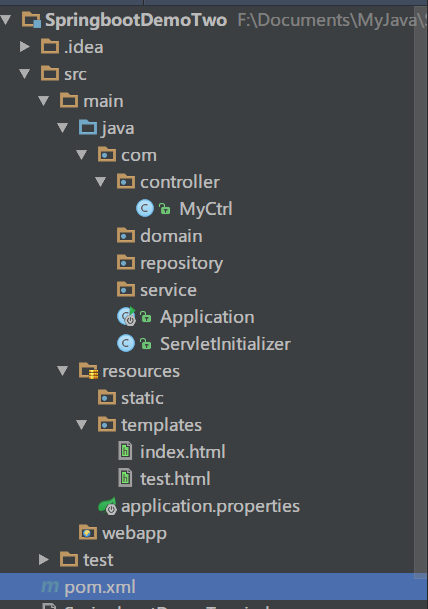The height and width of the screenshot is (609, 428).
Task: Expand the .idea folder
Action: pos(25,47)
